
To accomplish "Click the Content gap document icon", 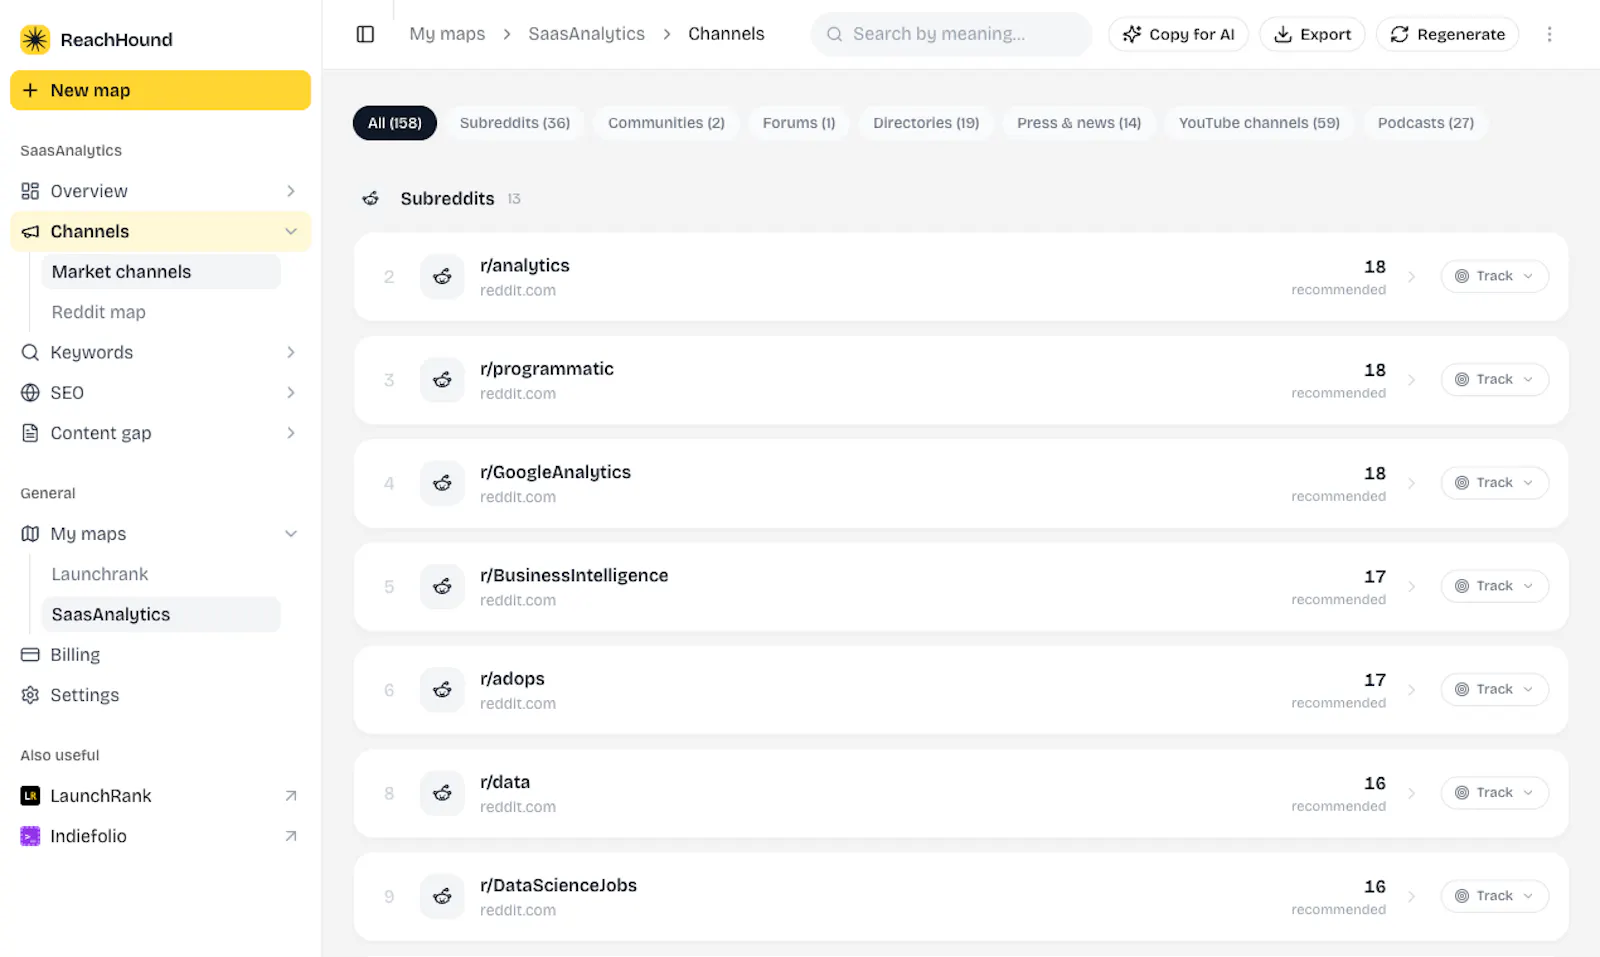I will (30, 433).
